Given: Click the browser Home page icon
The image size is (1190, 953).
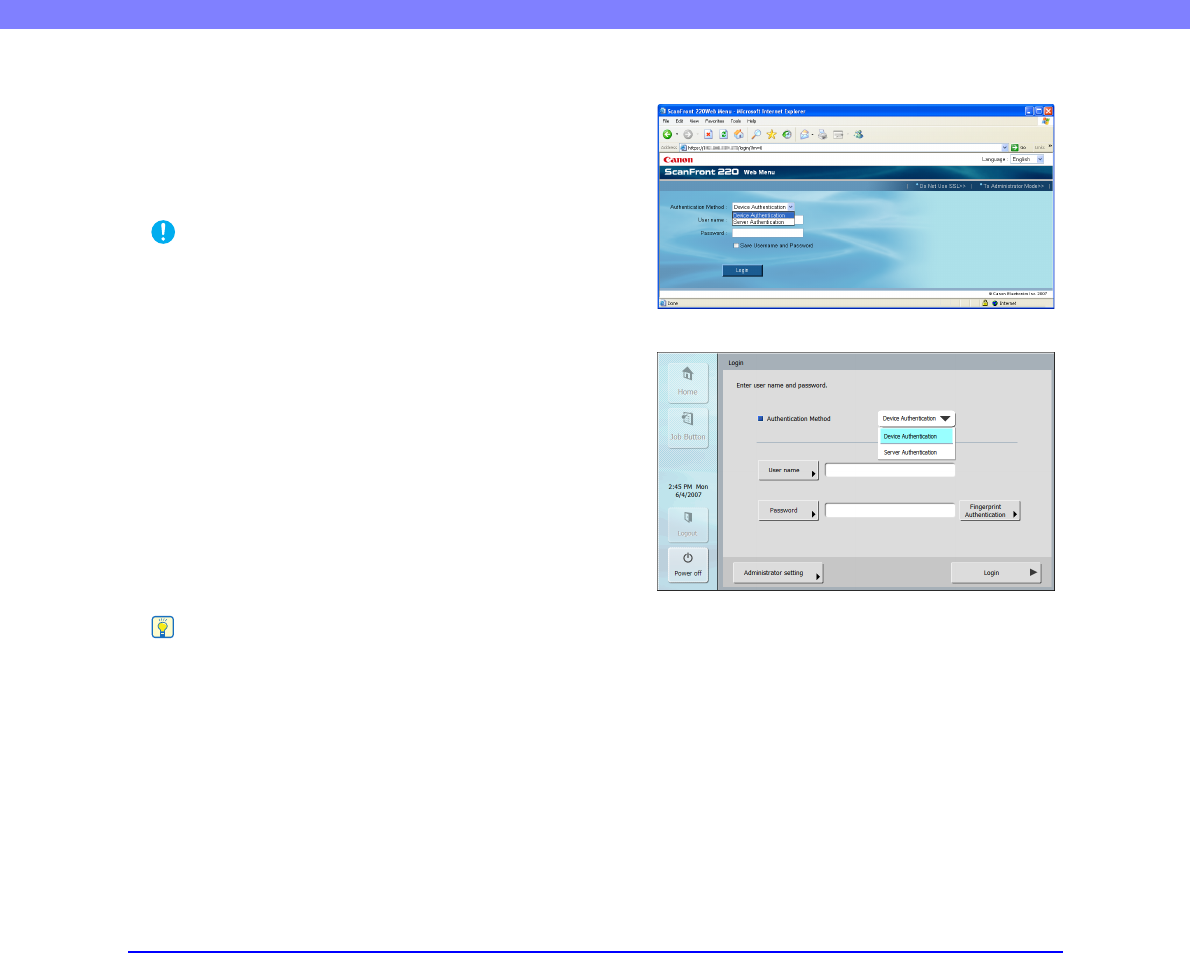Looking at the screenshot, I should pyautogui.click(x=738, y=134).
